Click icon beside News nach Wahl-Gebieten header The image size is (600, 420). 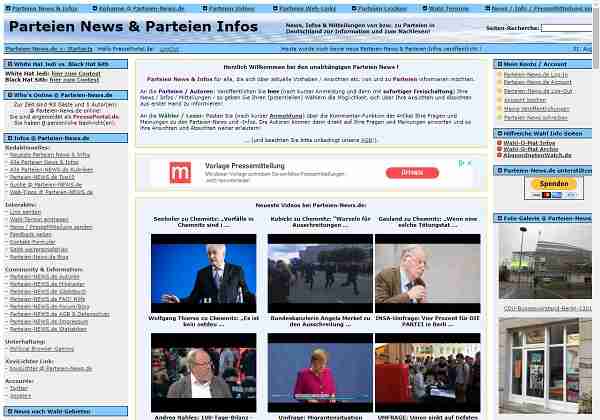click(10, 412)
